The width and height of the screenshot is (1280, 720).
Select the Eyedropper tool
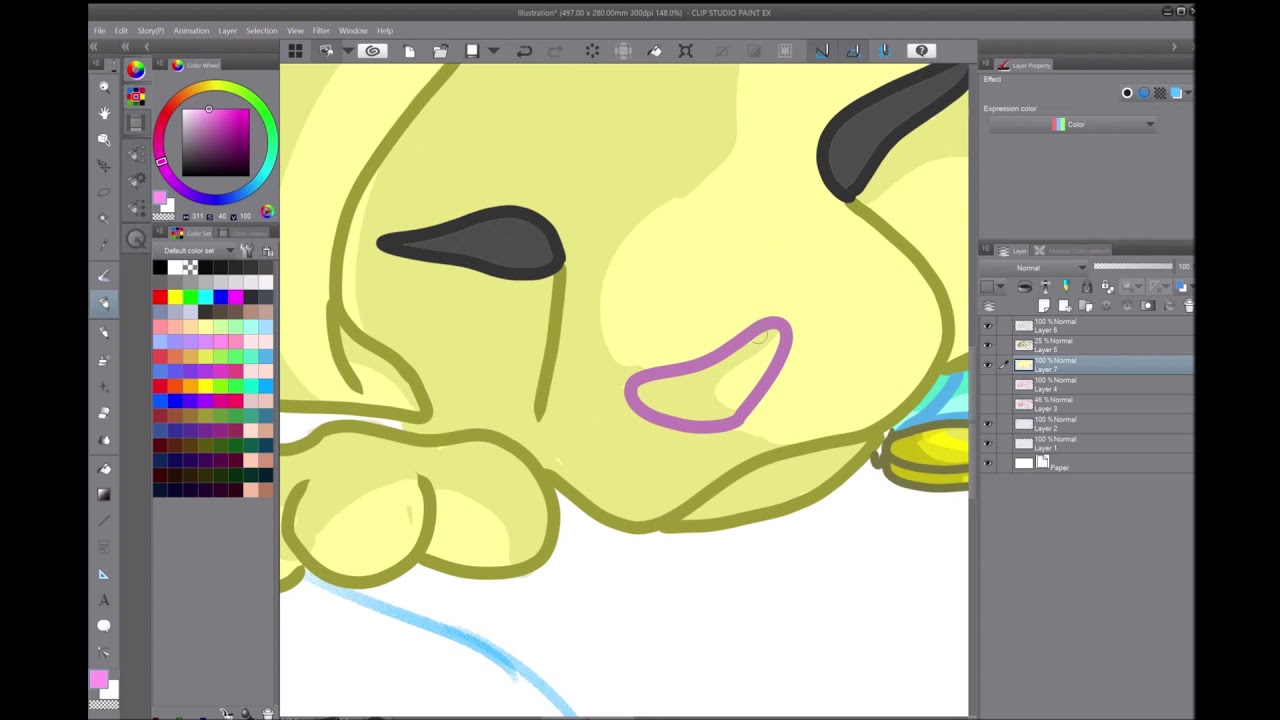click(x=104, y=244)
